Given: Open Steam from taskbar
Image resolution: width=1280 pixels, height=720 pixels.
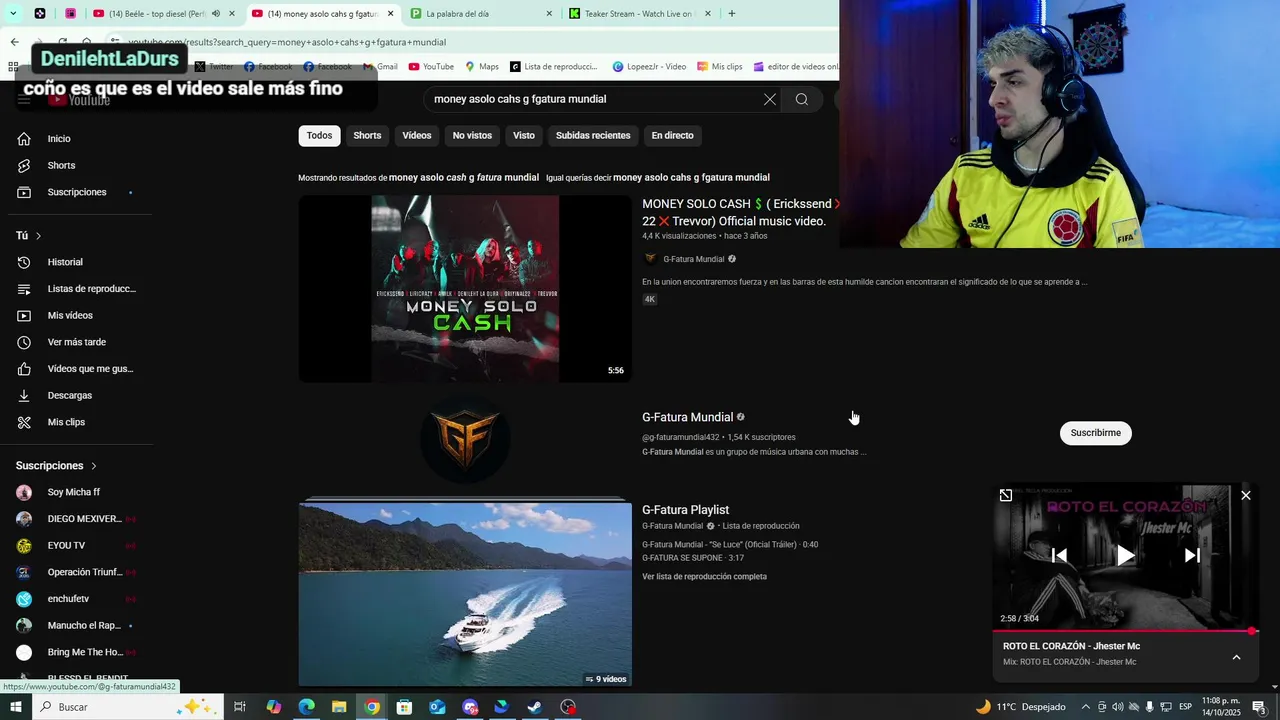Looking at the screenshot, I should [535, 707].
